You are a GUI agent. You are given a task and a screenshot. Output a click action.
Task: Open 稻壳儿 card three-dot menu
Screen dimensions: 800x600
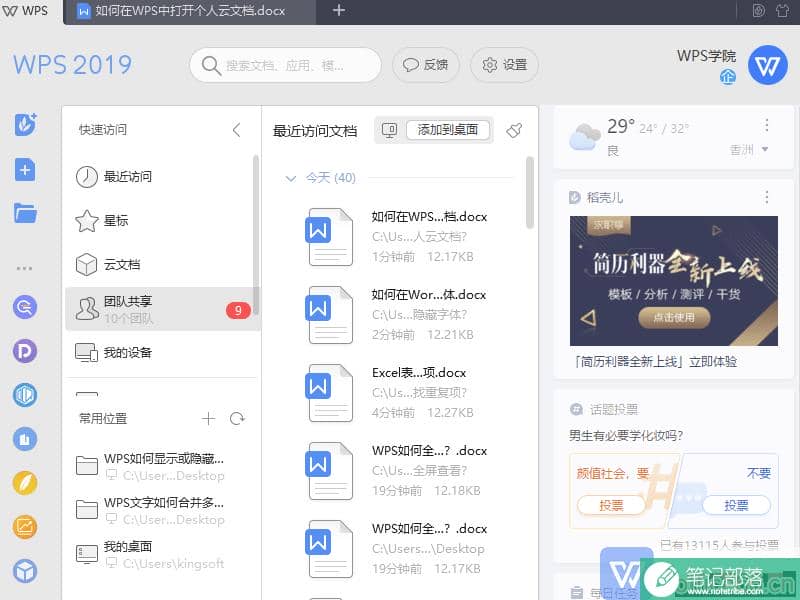point(767,197)
